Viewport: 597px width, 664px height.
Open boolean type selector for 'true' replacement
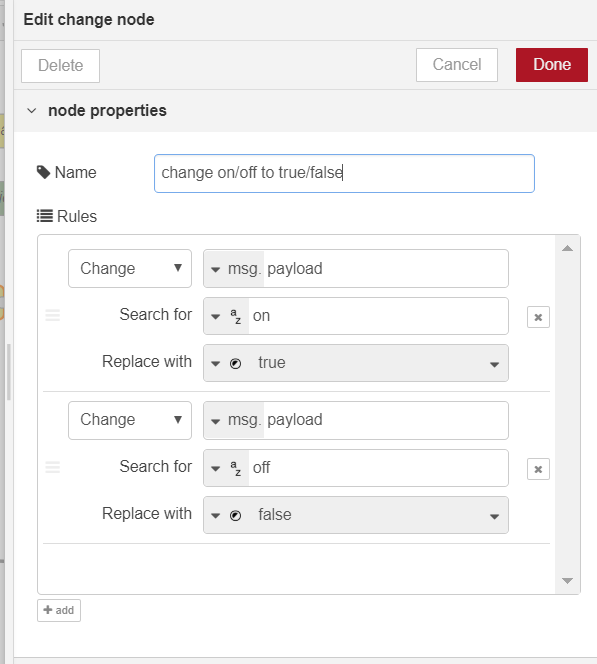tap(226, 363)
